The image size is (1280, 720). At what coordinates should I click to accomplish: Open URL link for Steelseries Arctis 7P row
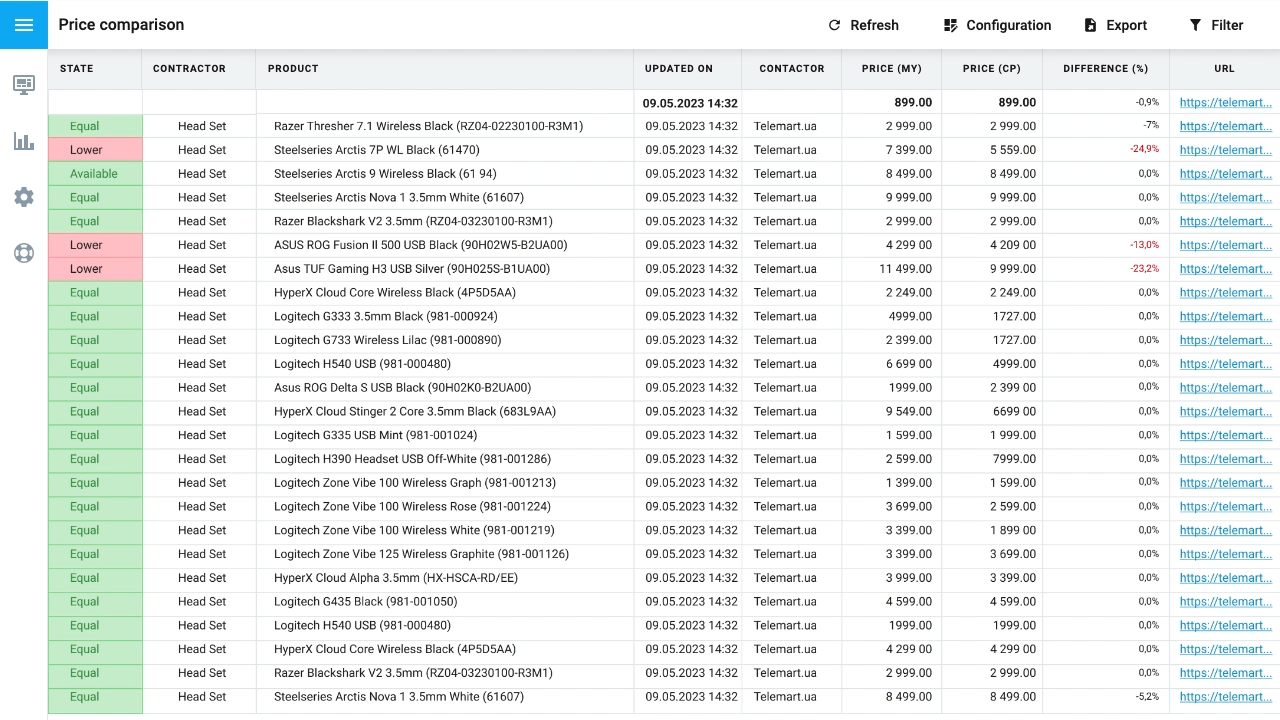tap(1225, 150)
